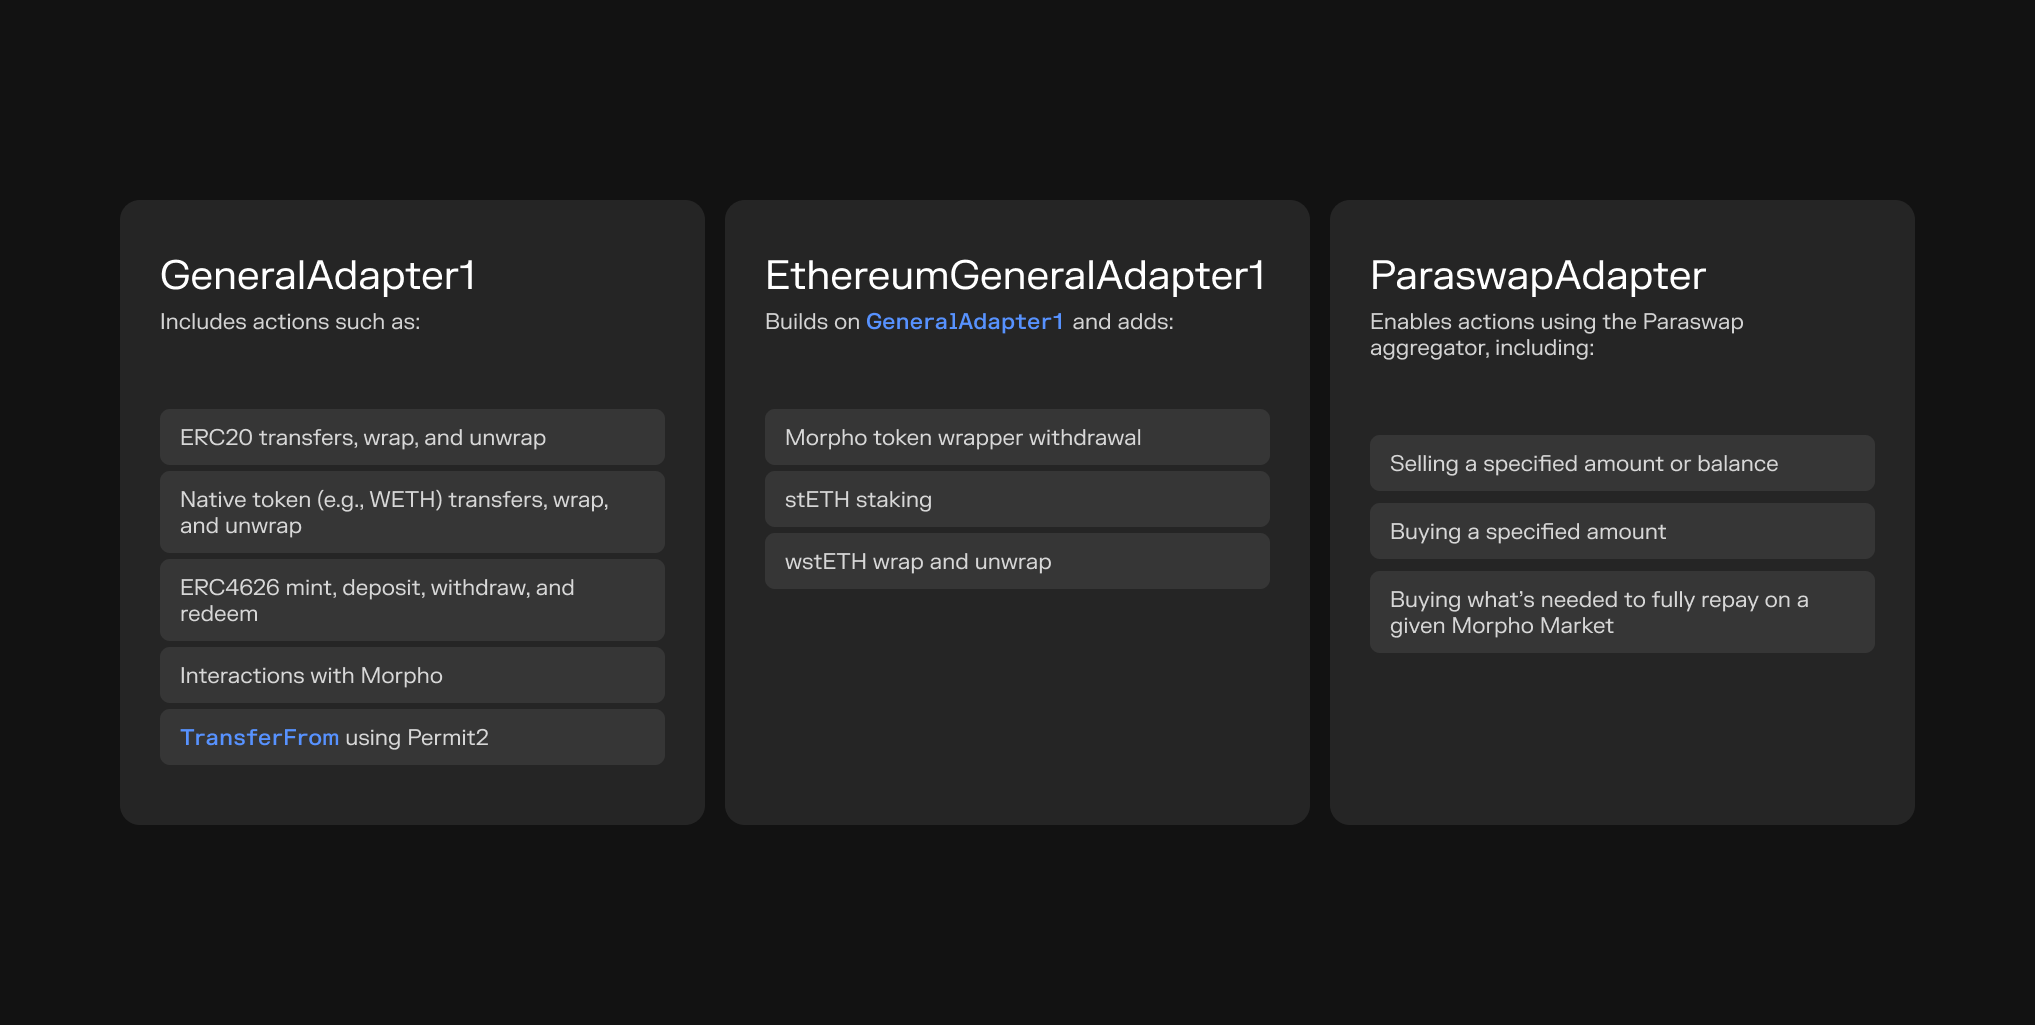Screen dimensions: 2035x1025
Task: Open the blue GeneralAdapter1 link in subtitle
Action: [x=964, y=322]
